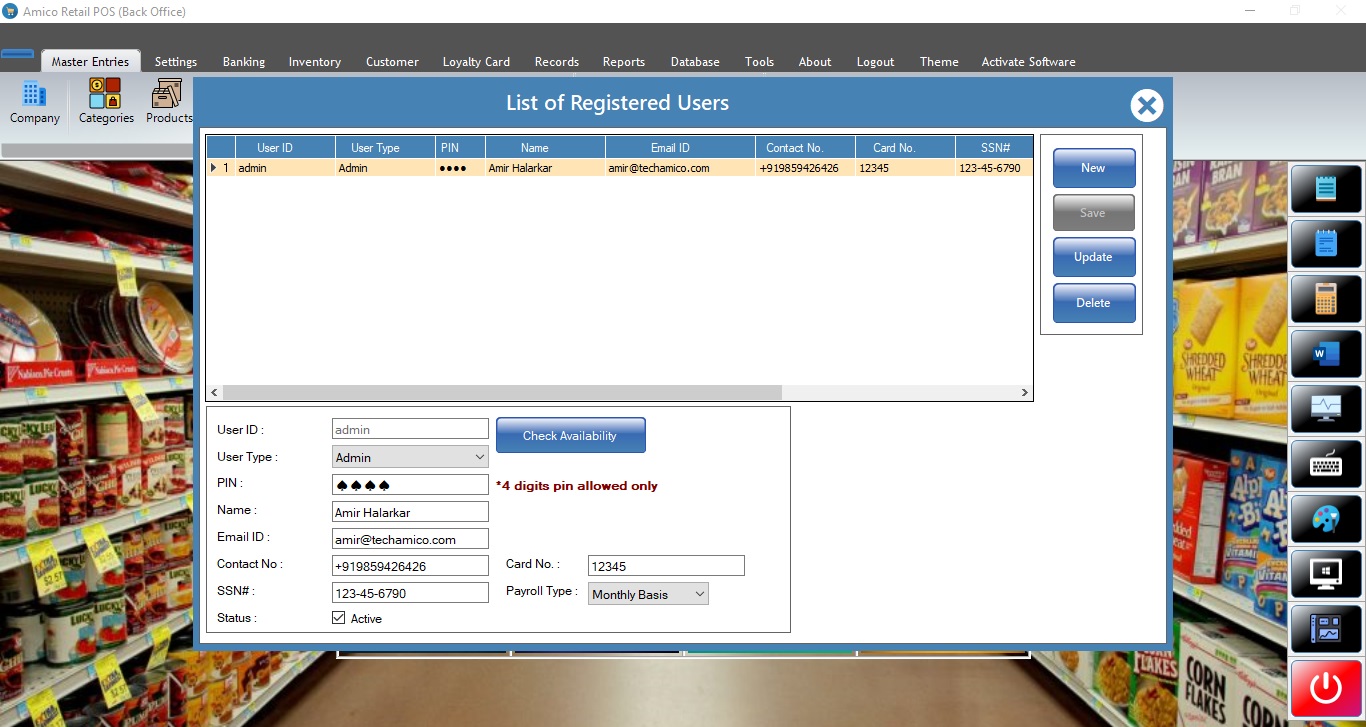Open the Company master entry
Screen dimensions: 1366x727
pos(35,103)
